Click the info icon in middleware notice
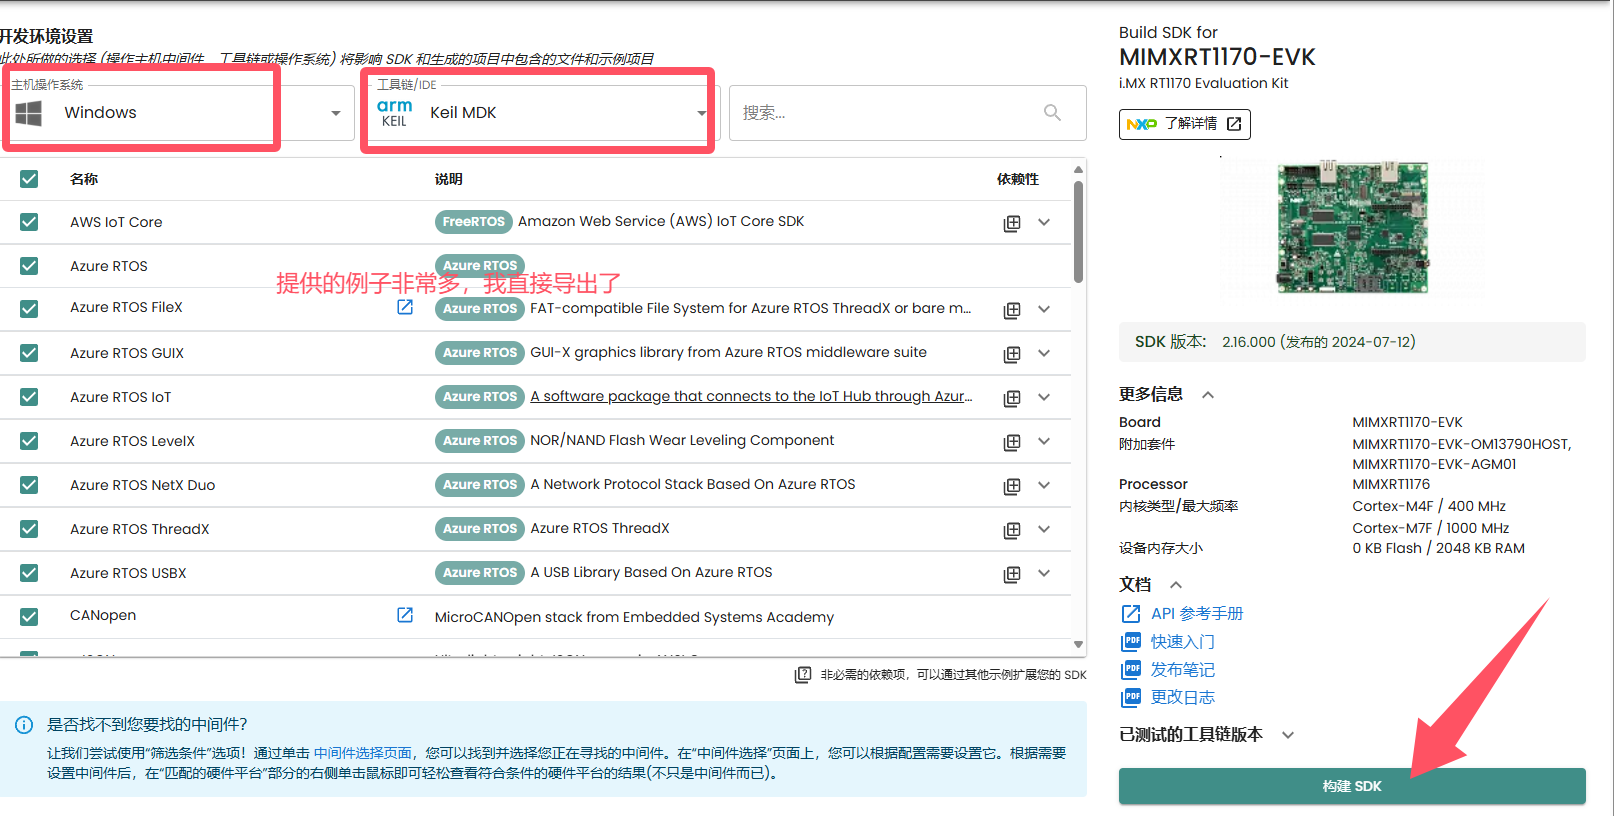Image resolution: width=1614 pixels, height=816 pixels. [24, 725]
